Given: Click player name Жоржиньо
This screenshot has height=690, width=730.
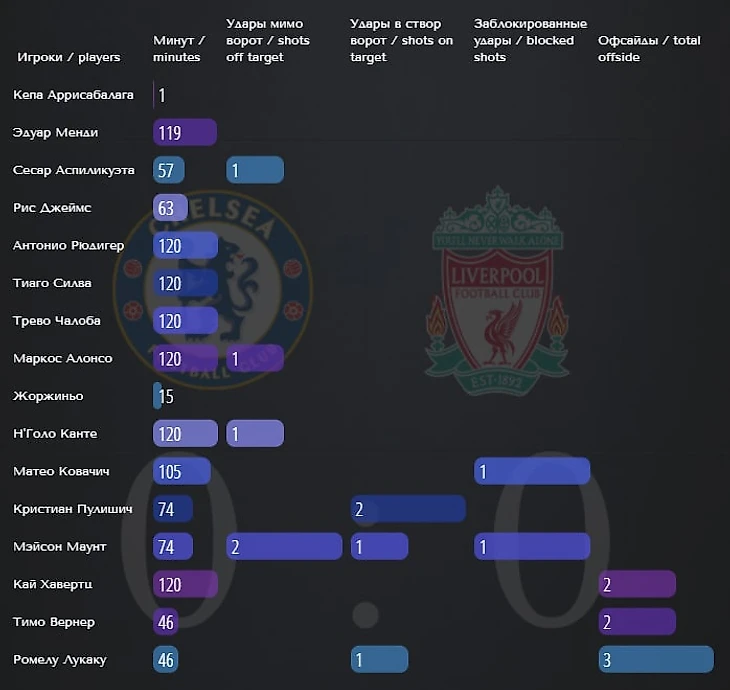Looking at the screenshot, I should 48,396.
